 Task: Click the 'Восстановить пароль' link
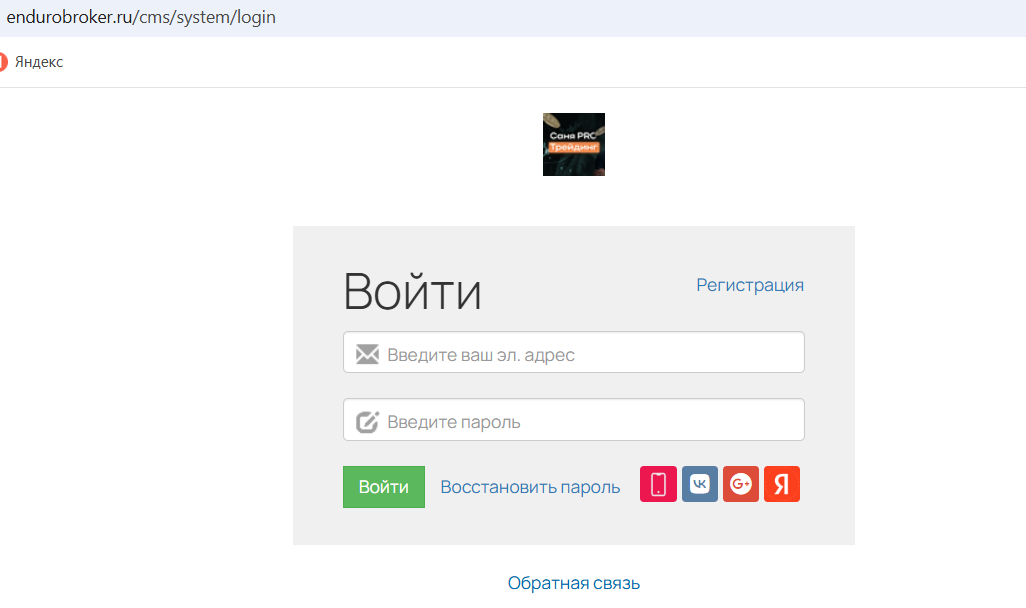point(530,487)
